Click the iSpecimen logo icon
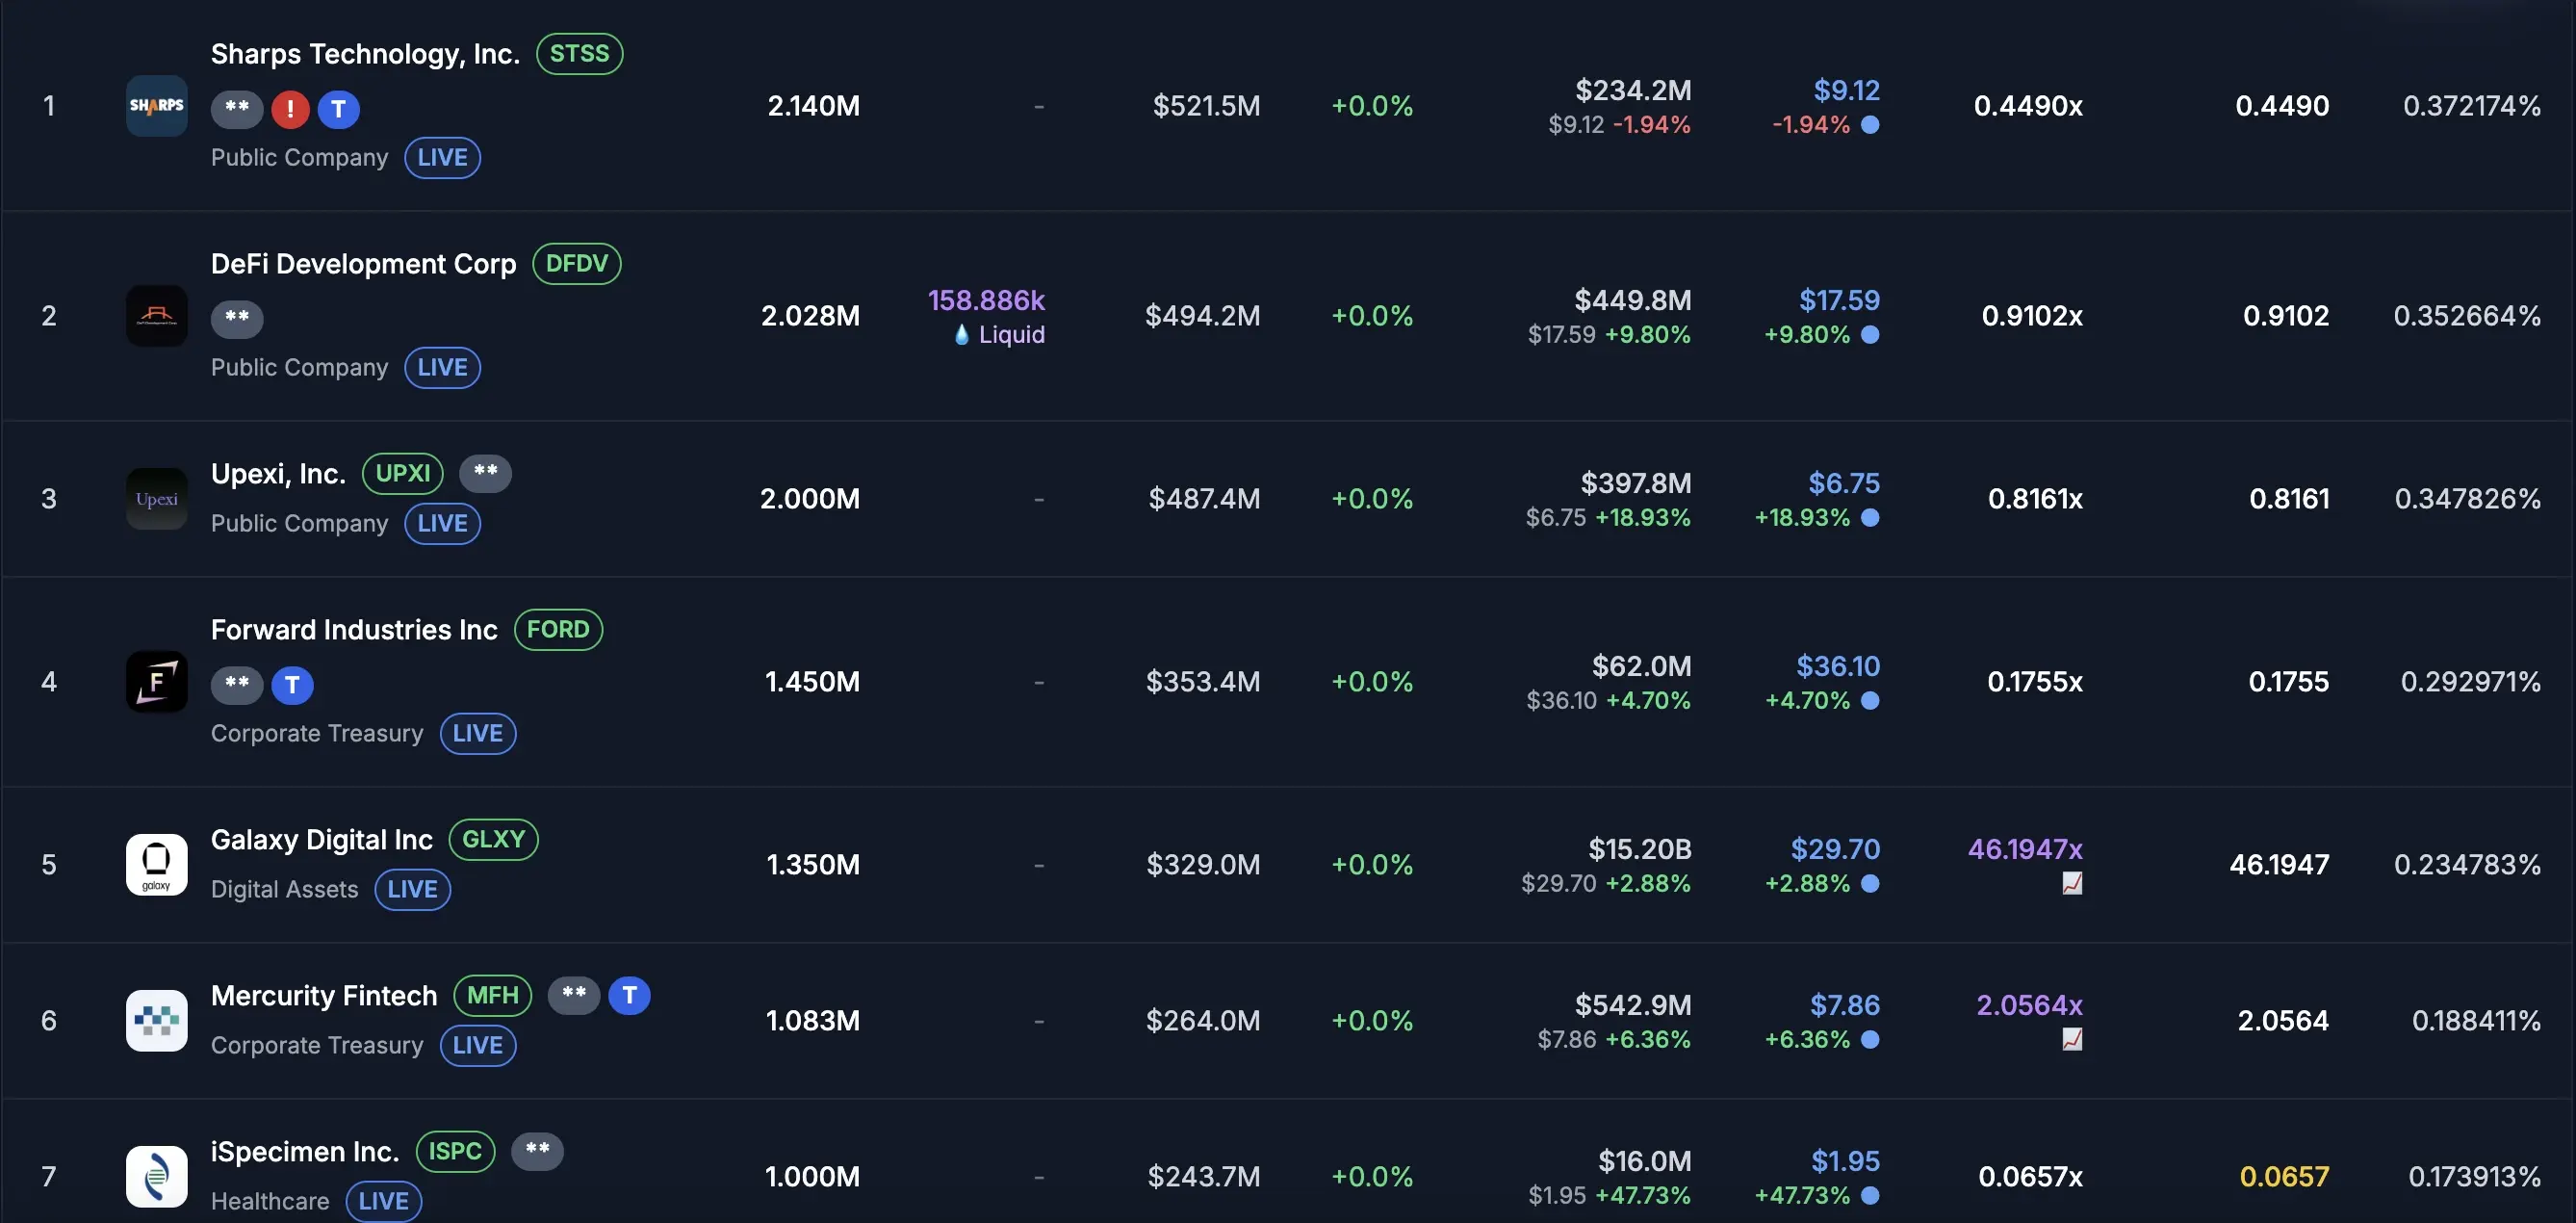2576x1223 pixels. pyautogui.click(x=156, y=1177)
